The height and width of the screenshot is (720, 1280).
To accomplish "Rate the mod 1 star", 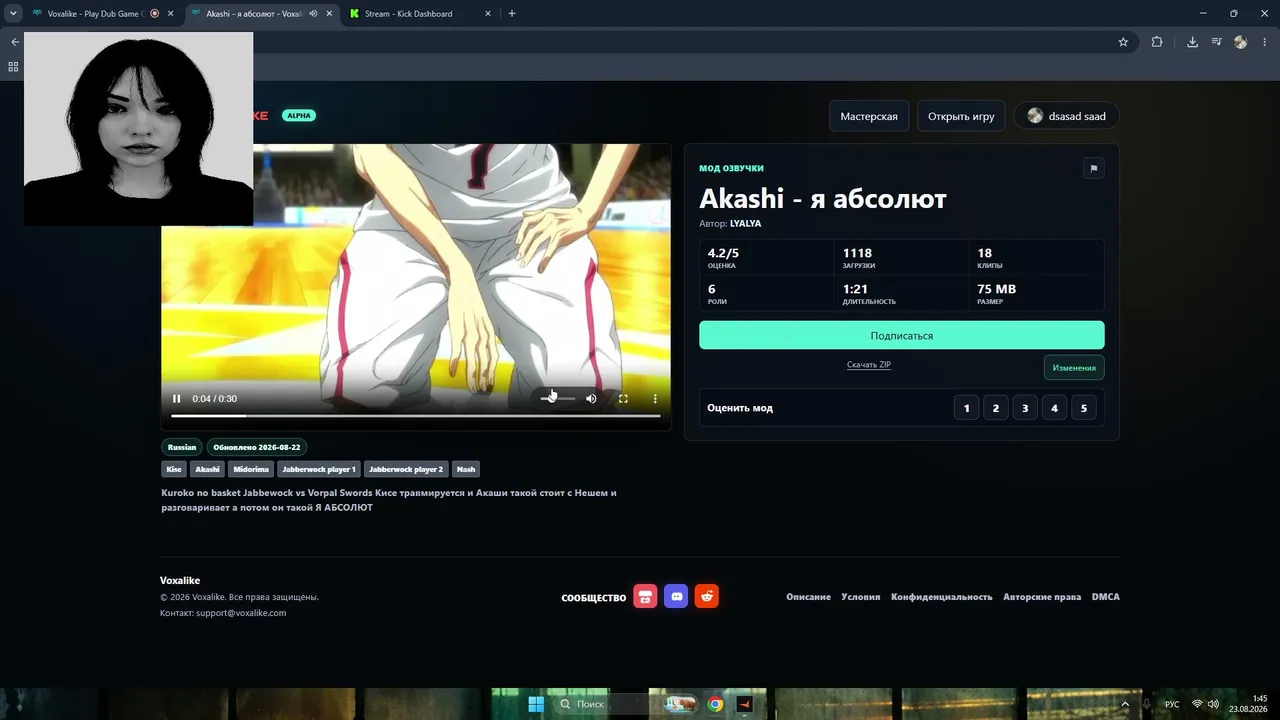I will point(967,408).
